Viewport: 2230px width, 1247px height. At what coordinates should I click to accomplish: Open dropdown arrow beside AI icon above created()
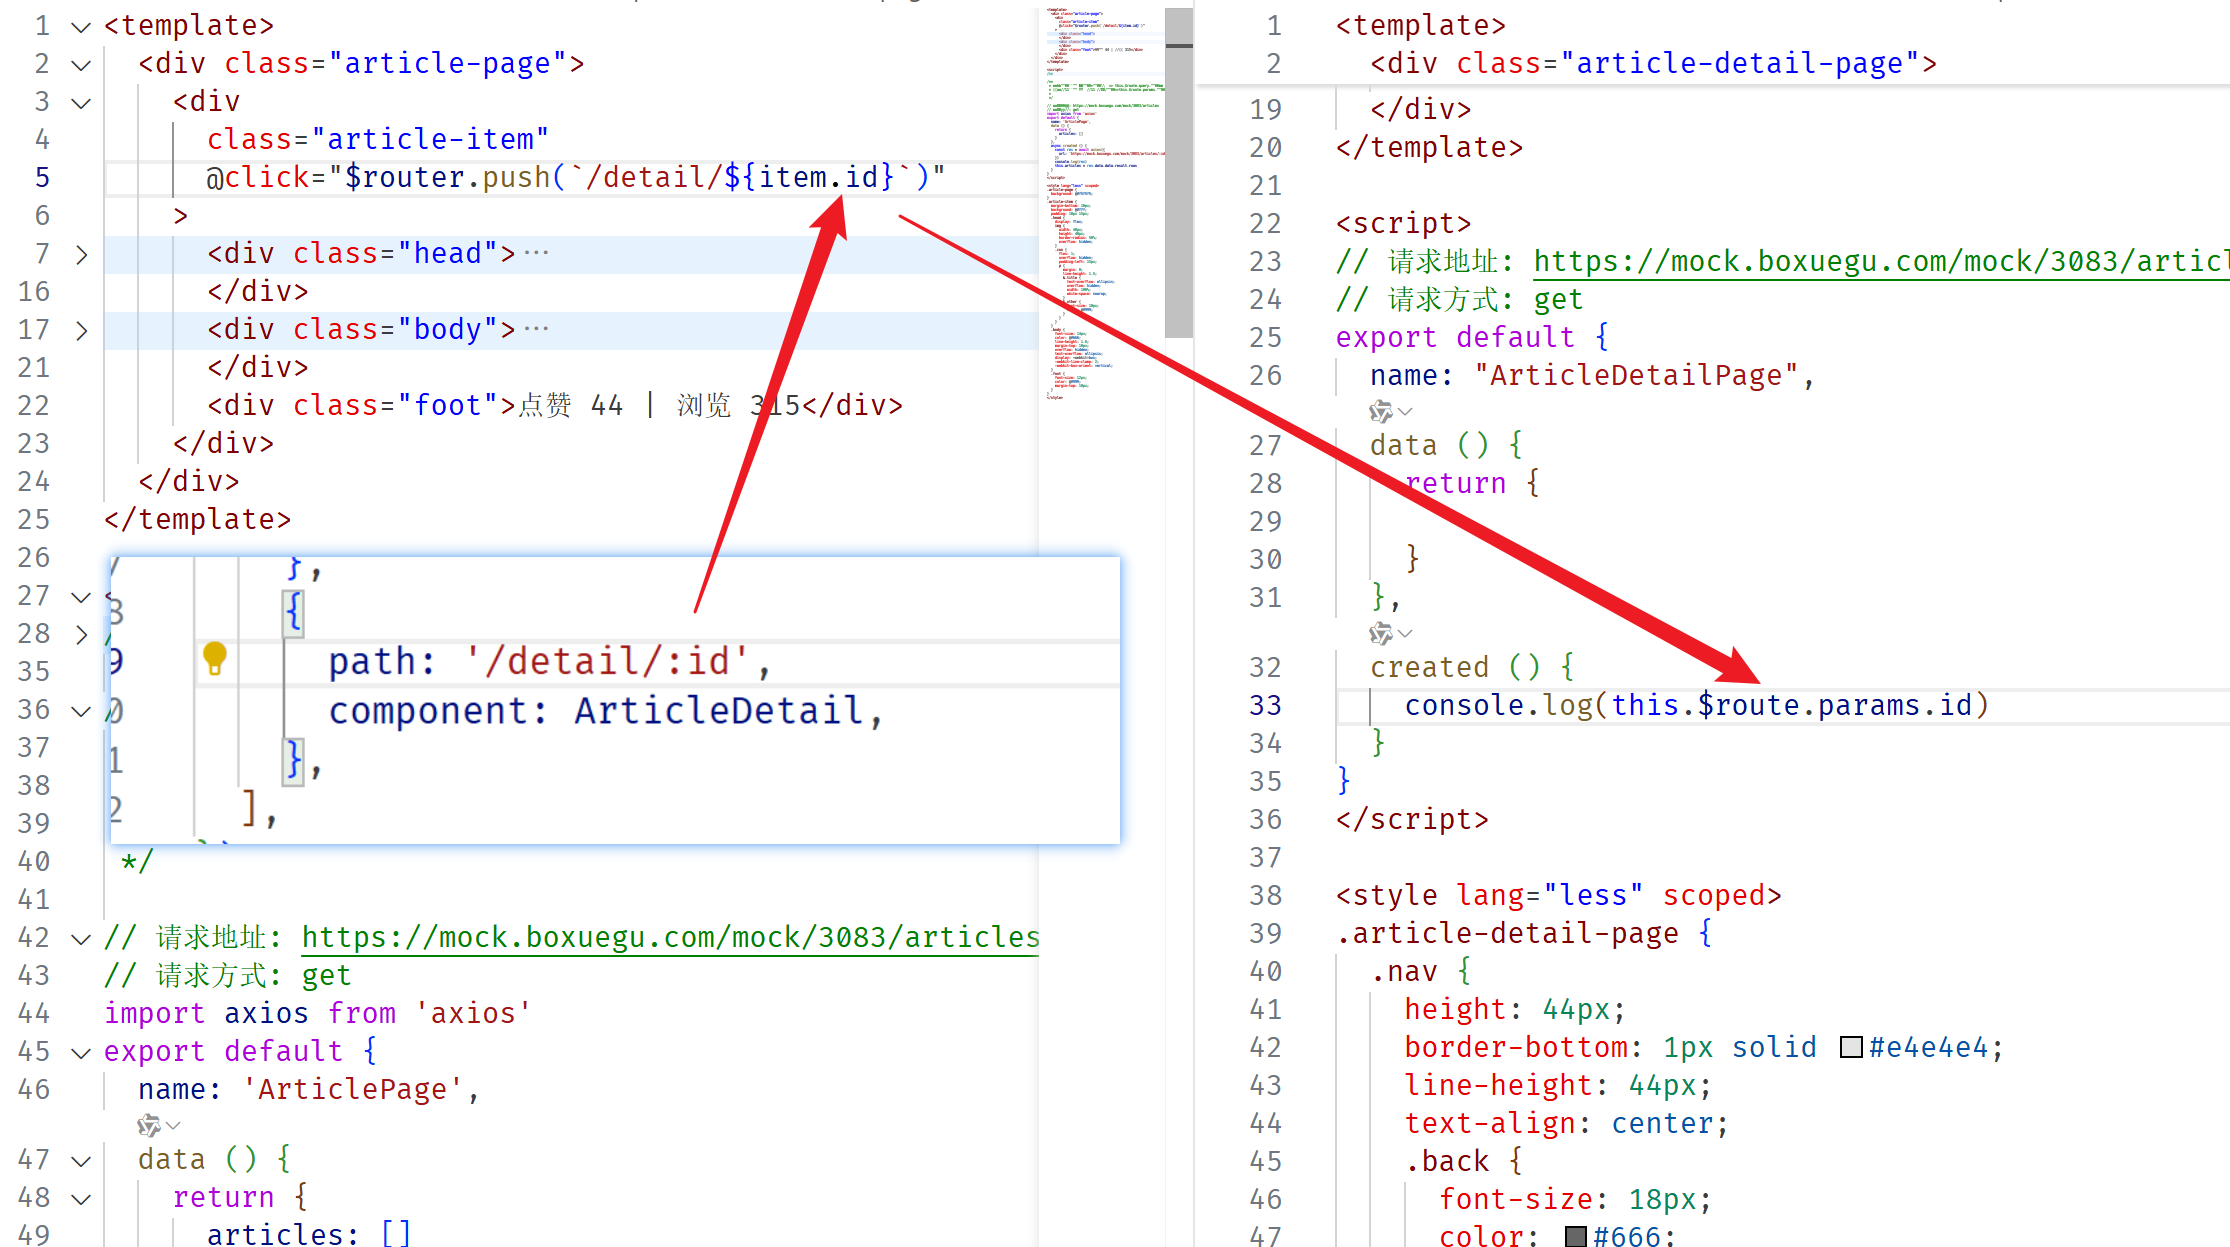tap(1405, 633)
